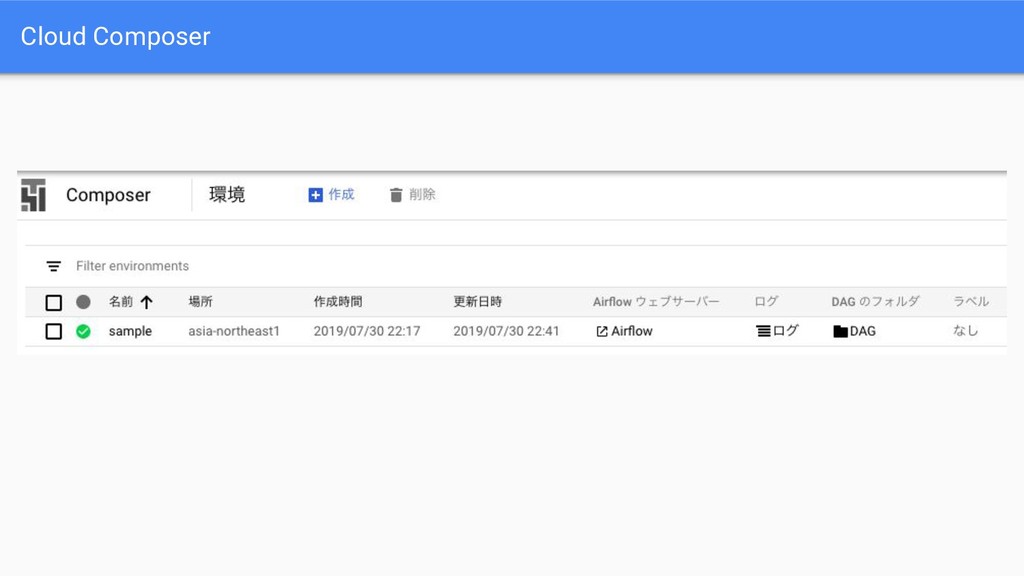Click the 作成時間 column header
The image size is (1024, 576).
[x=338, y=302]
